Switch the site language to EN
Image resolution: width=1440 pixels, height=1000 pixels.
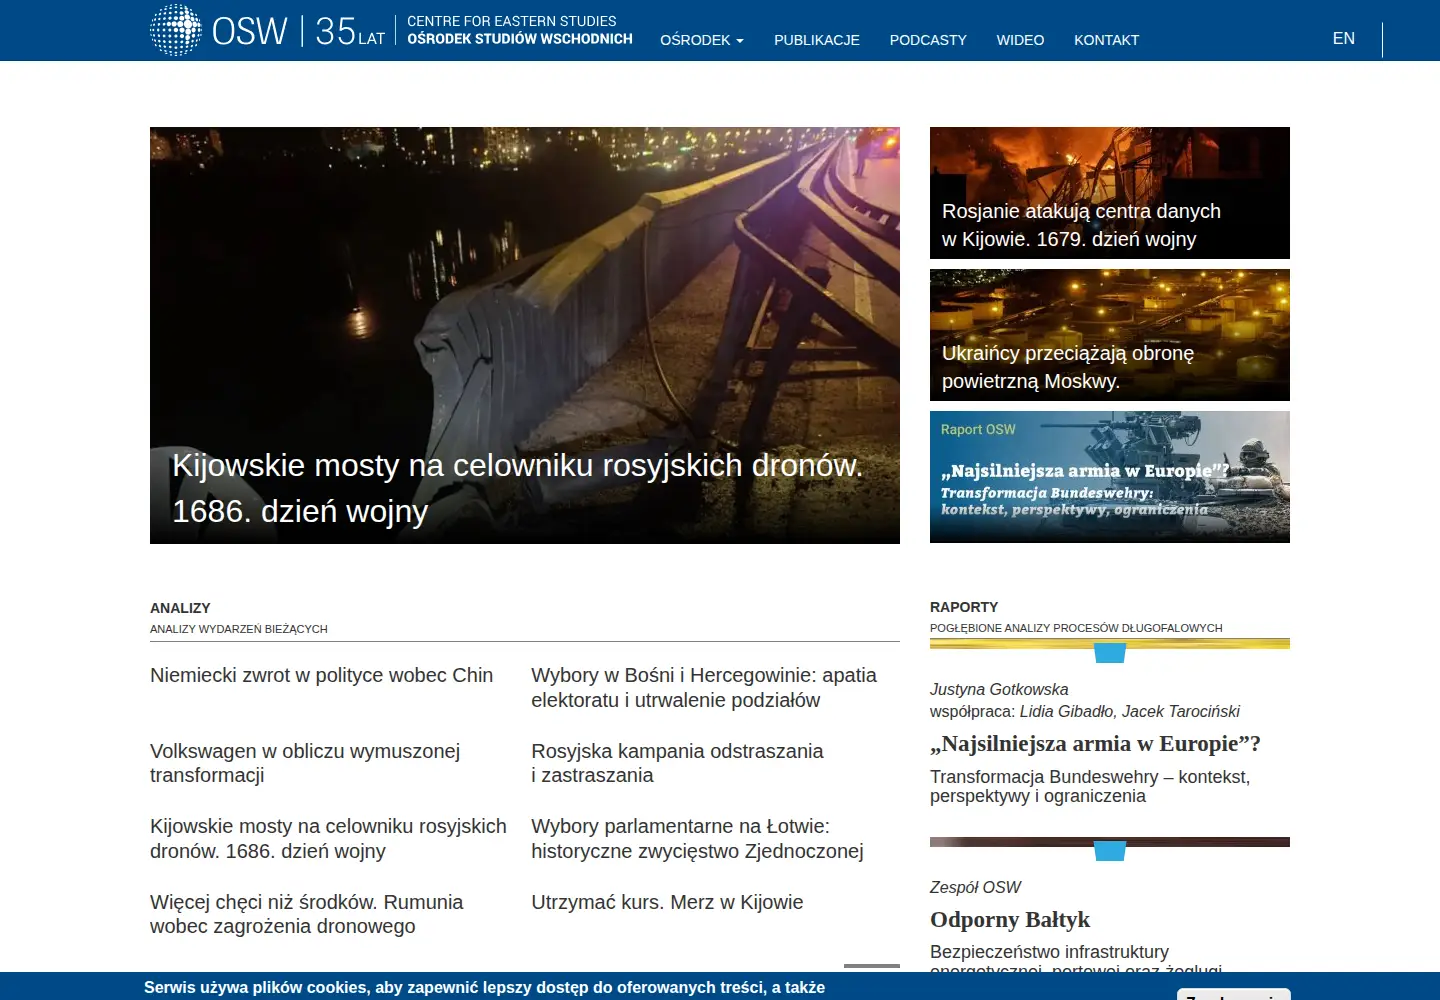(x=1344, y=38)
